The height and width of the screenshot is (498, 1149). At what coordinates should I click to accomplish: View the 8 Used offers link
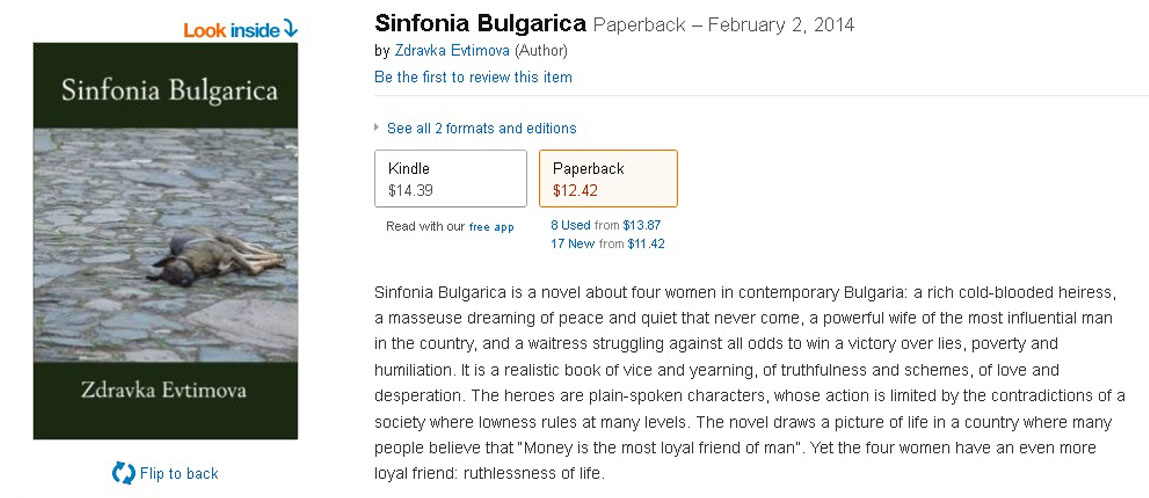point(570,226)
